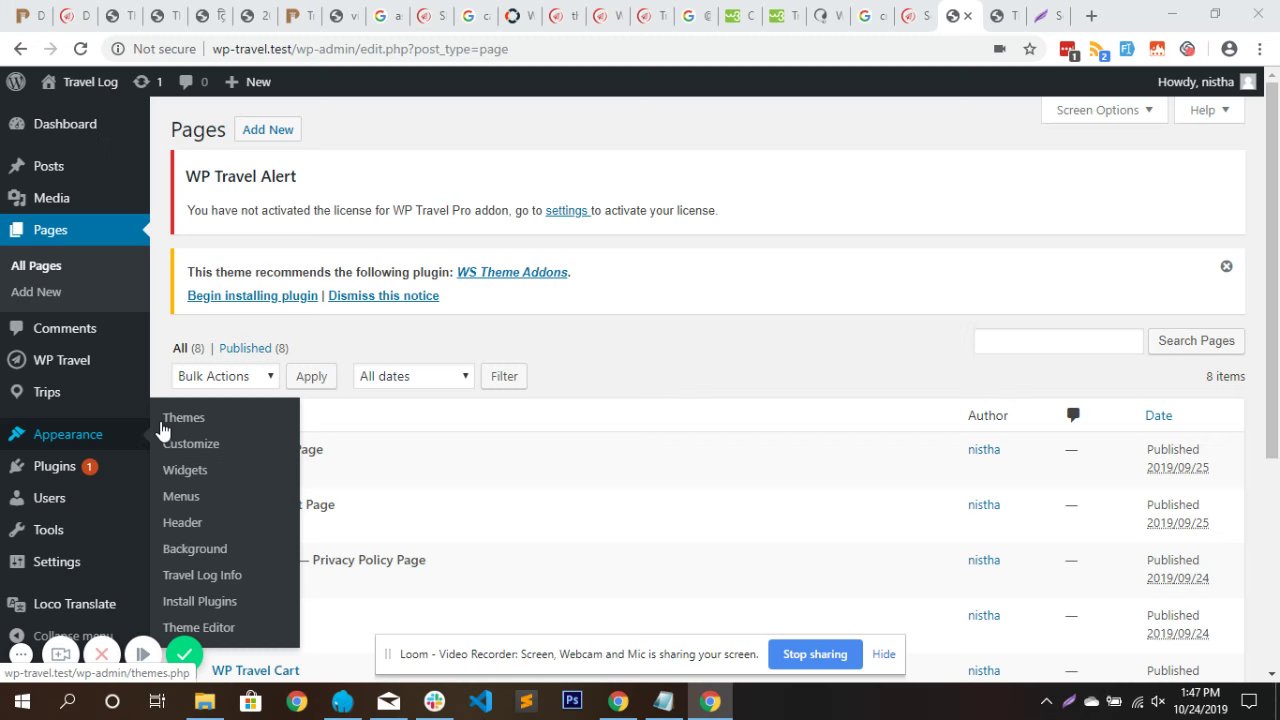1280x720 pixels.
Task: Reload the page
Action: point(81,48)
